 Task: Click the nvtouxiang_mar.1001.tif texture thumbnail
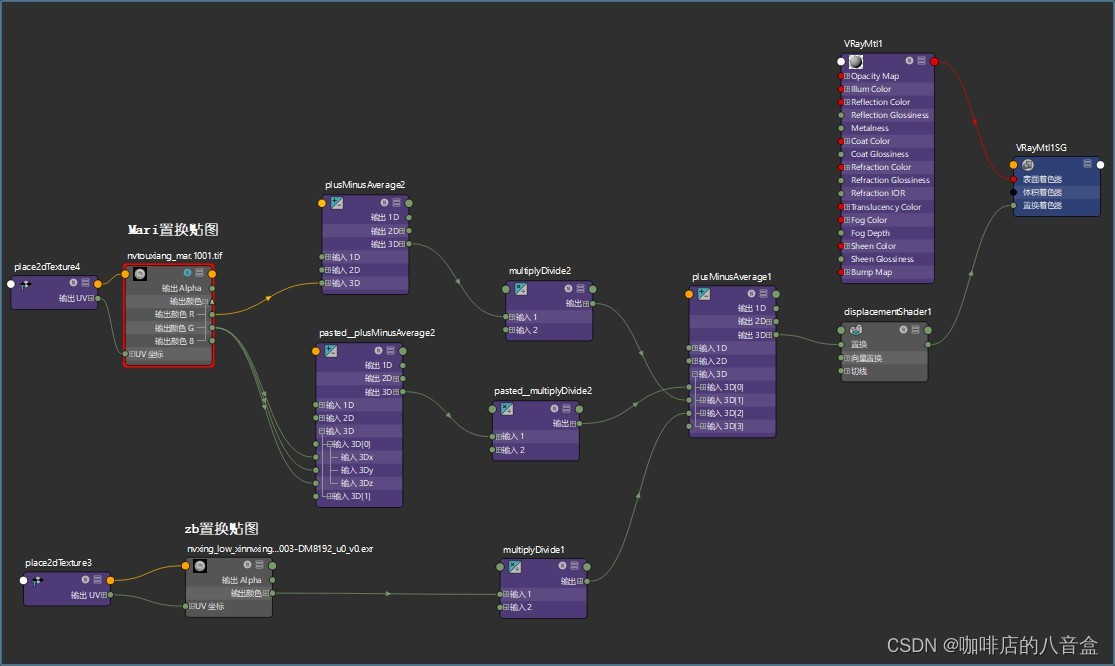[x=140, y=274]
